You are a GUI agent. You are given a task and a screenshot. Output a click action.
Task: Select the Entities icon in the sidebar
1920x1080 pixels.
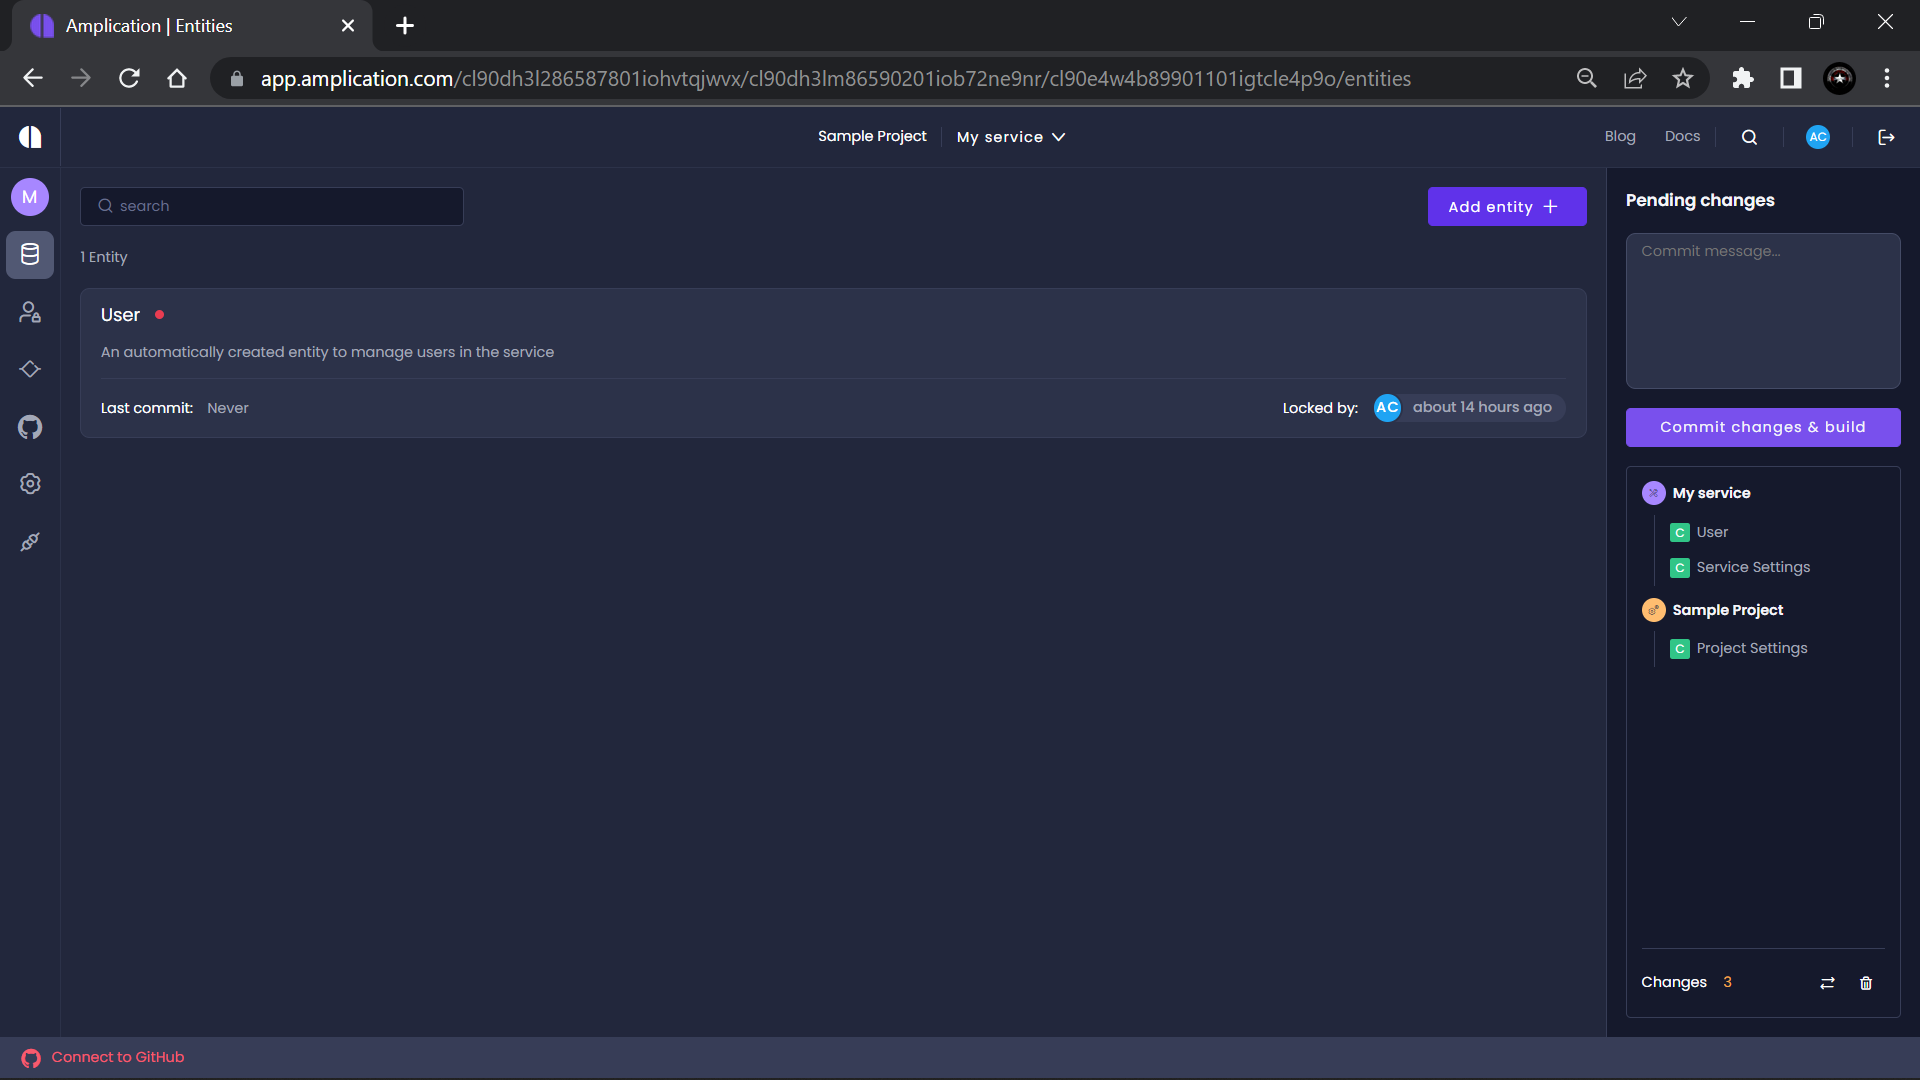point(30,255)
